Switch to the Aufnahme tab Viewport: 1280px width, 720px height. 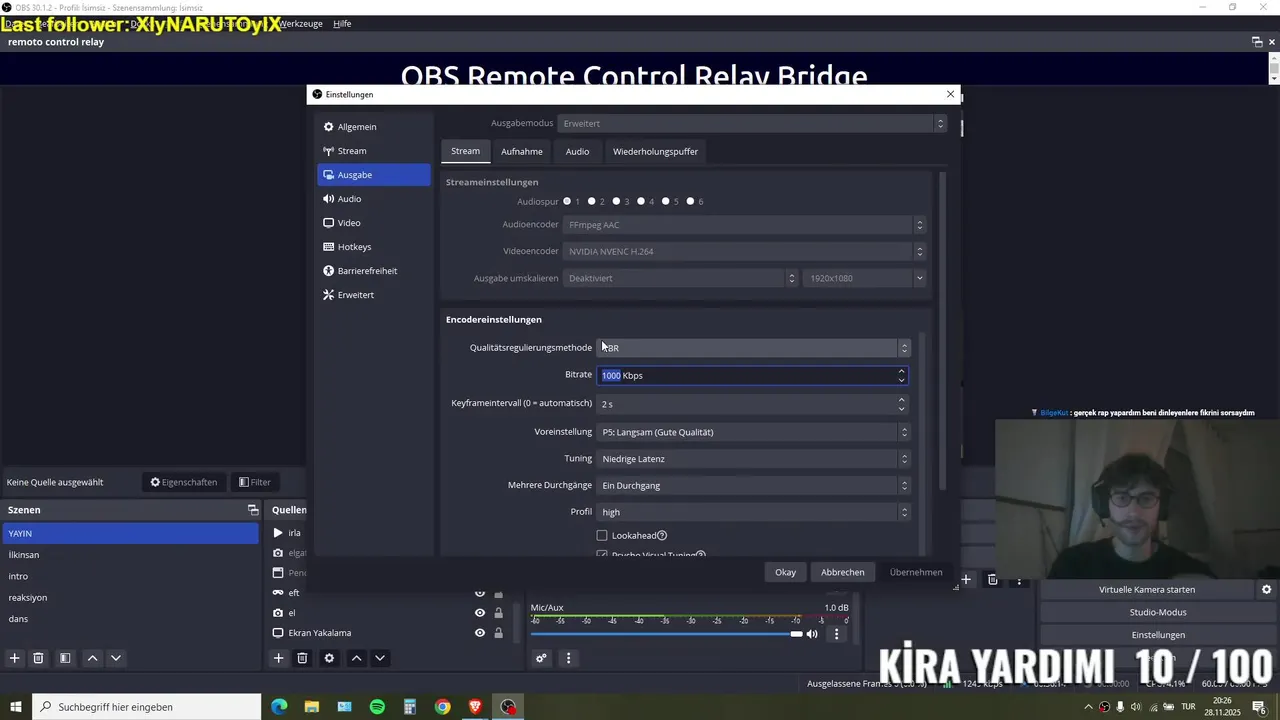[522, 151]
